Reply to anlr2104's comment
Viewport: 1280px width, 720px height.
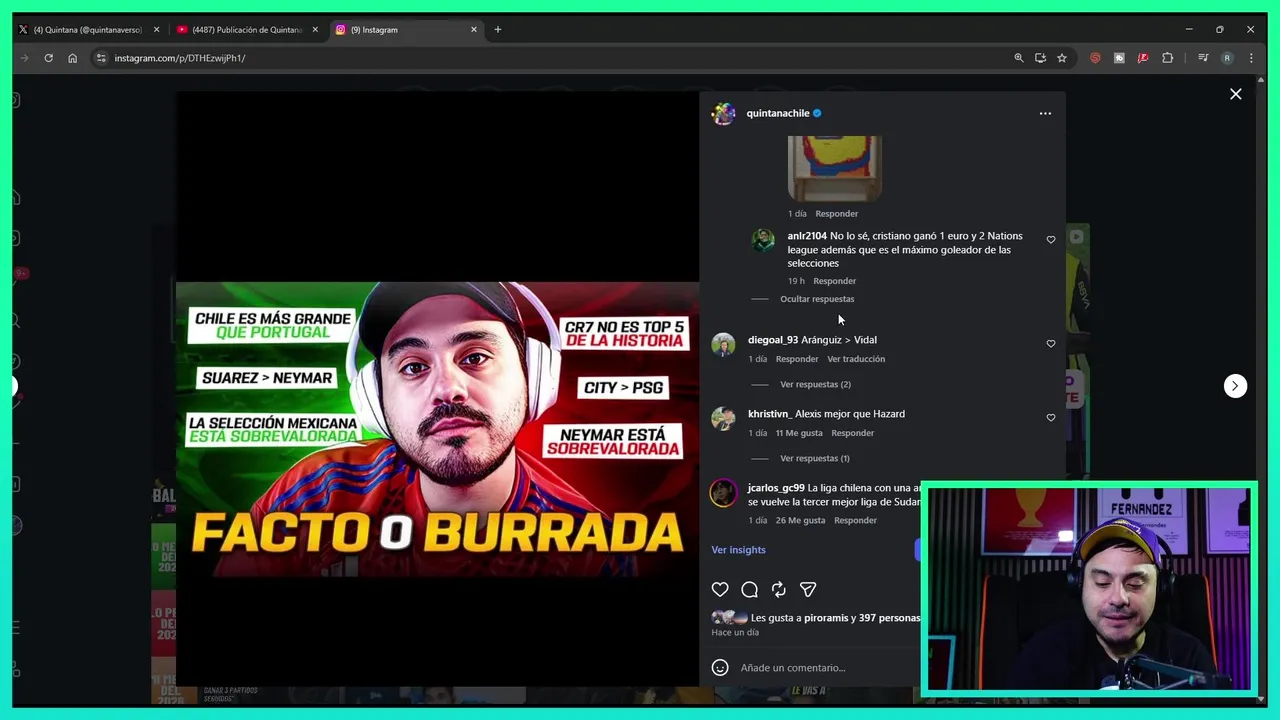[835, 281]
